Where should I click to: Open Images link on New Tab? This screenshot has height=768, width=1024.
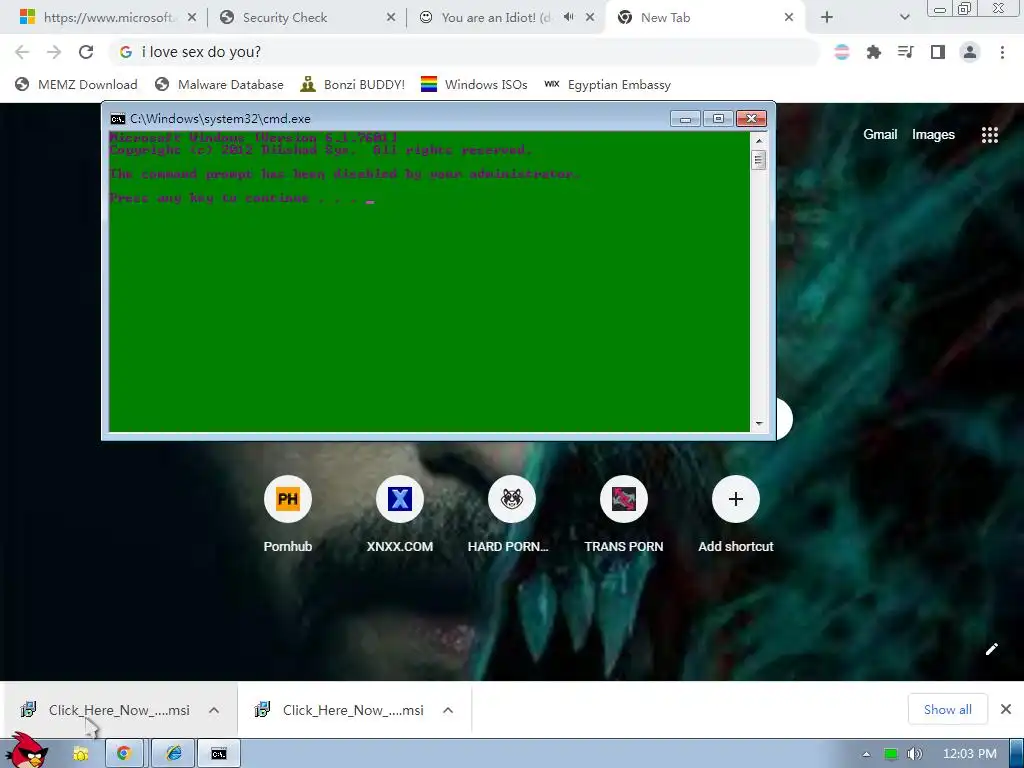(x=933, y=135)
